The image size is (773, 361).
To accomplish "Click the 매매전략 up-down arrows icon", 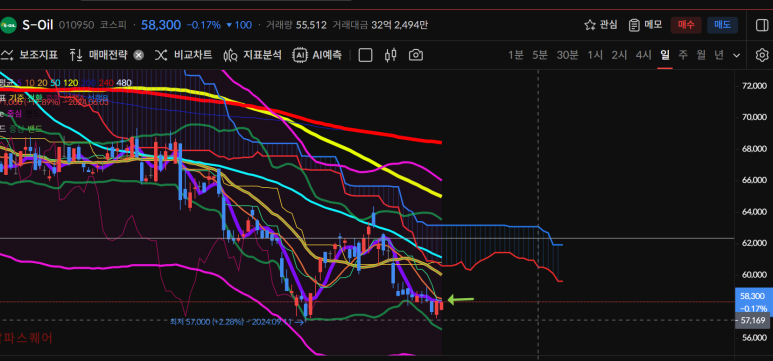I will (x=75, y=55).
